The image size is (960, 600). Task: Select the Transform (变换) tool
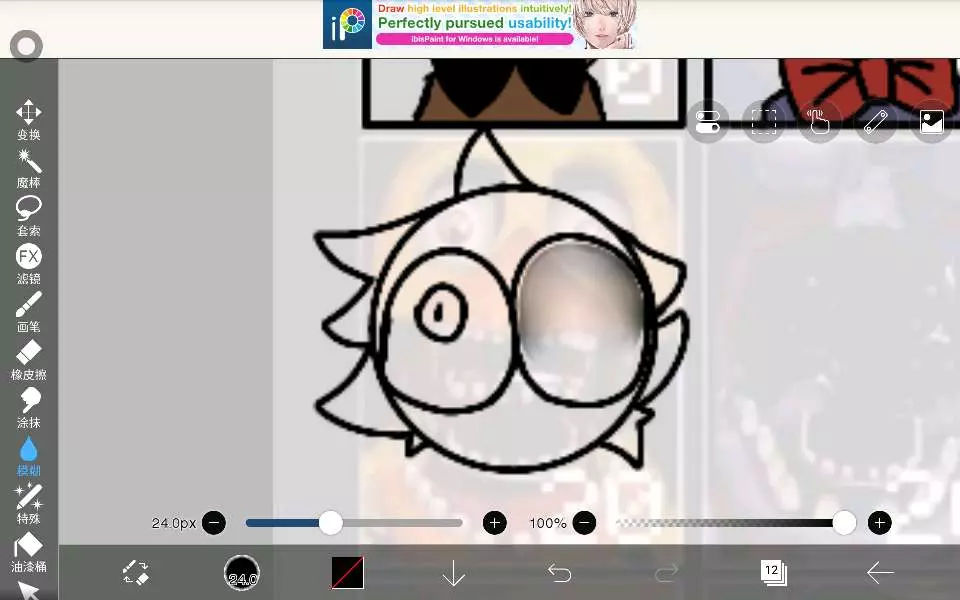28,118
